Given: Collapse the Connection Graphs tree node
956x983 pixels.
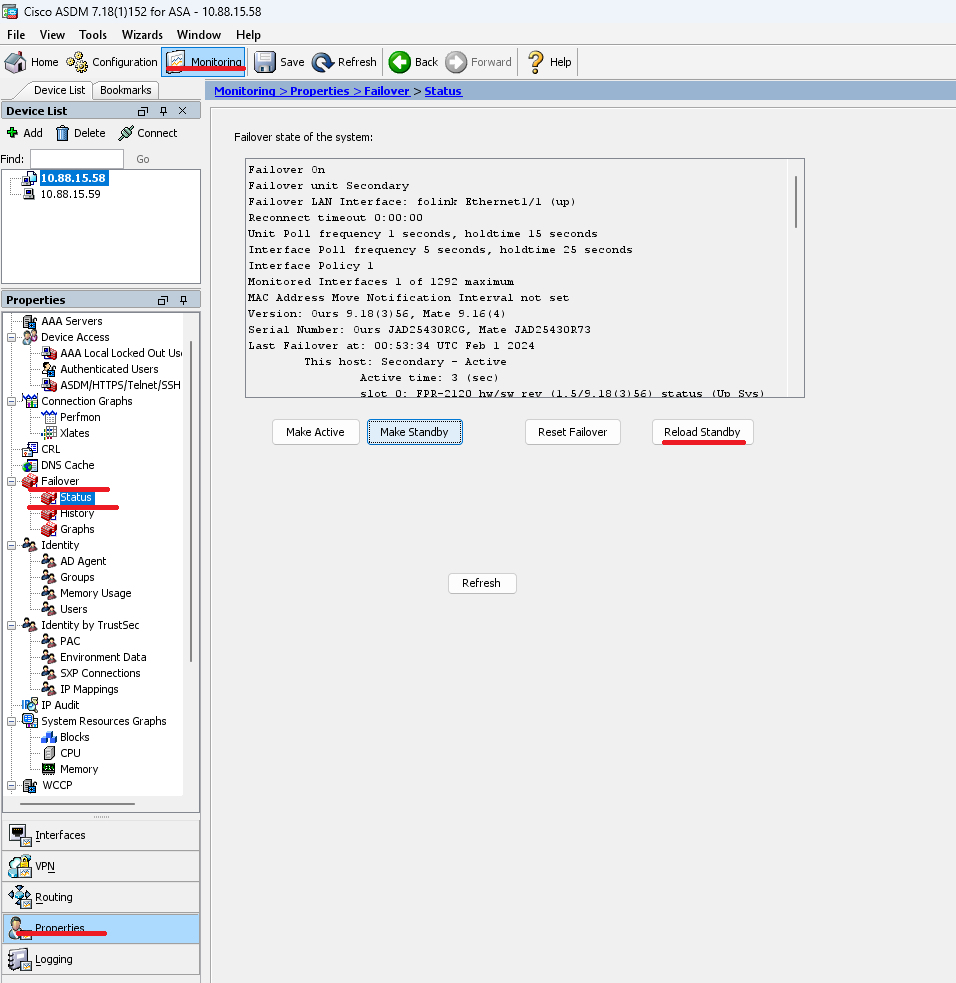Looking at the screenshot, I should click(11, 401).
